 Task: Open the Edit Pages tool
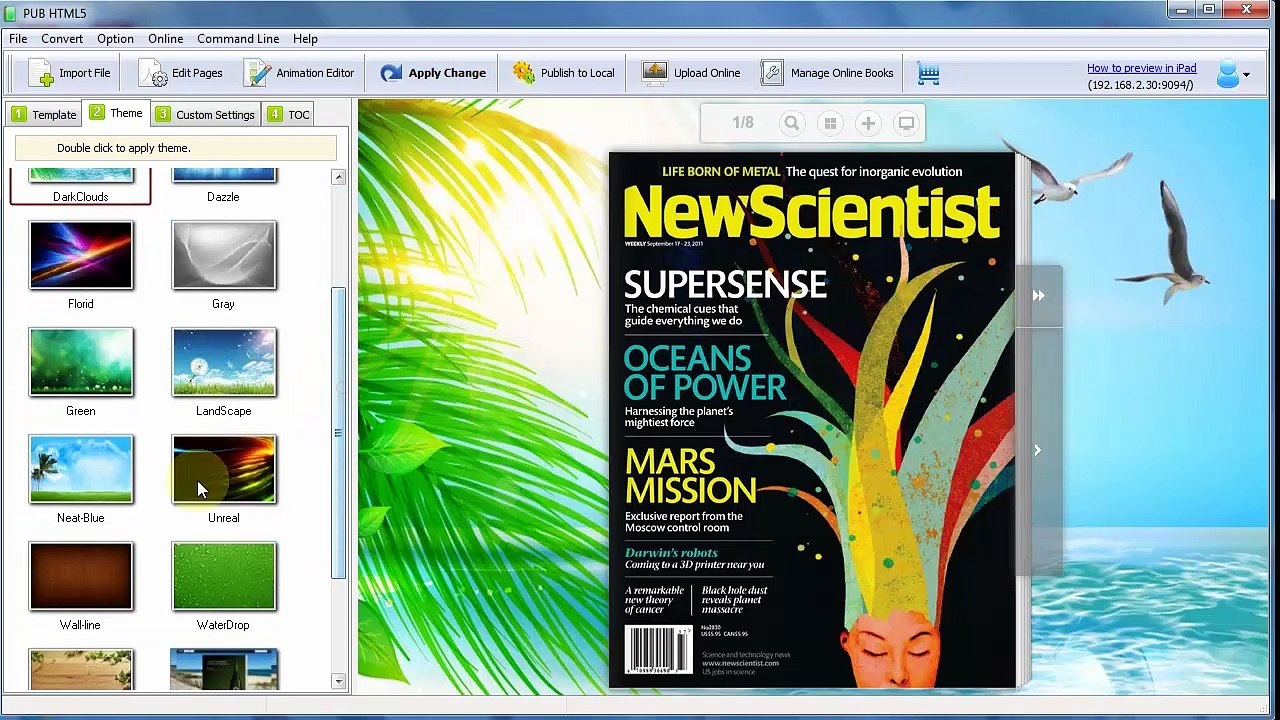(181, 73)
